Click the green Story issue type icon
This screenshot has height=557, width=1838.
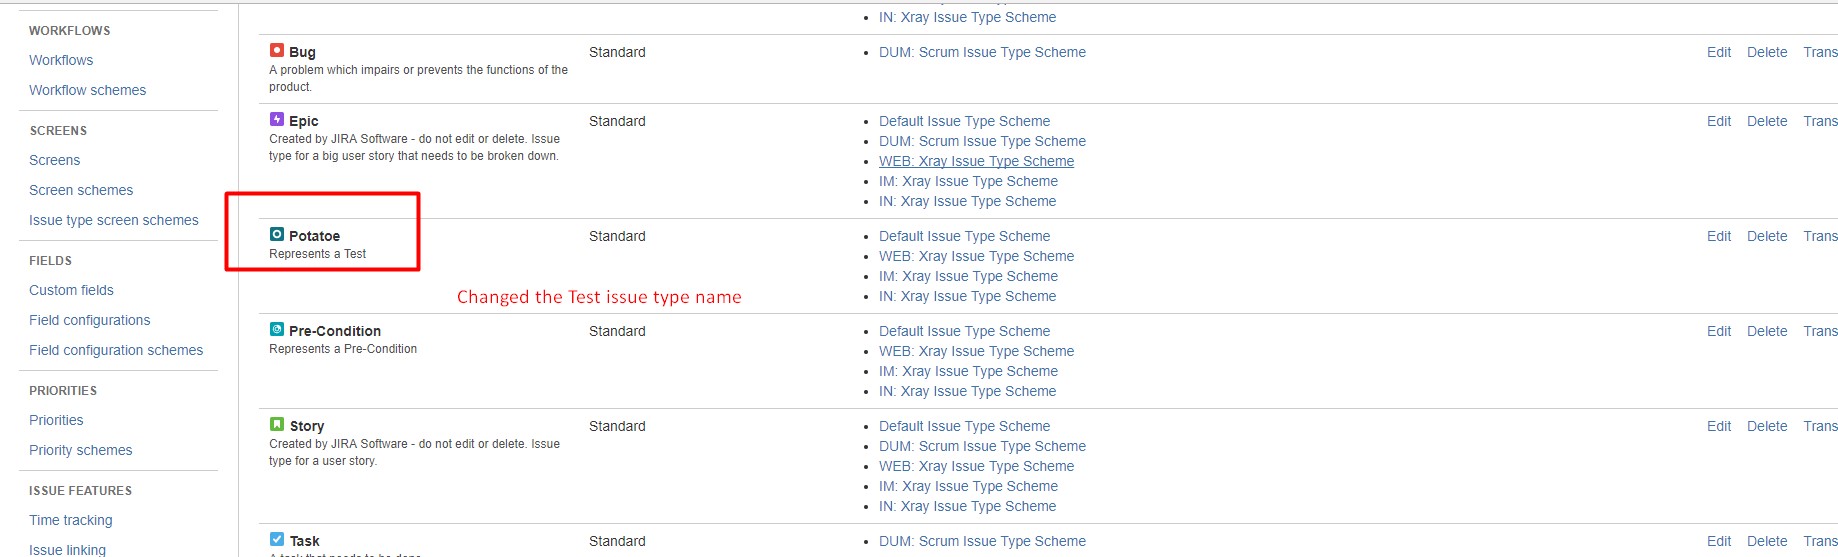pyautogui.click(x=277, y=424)
